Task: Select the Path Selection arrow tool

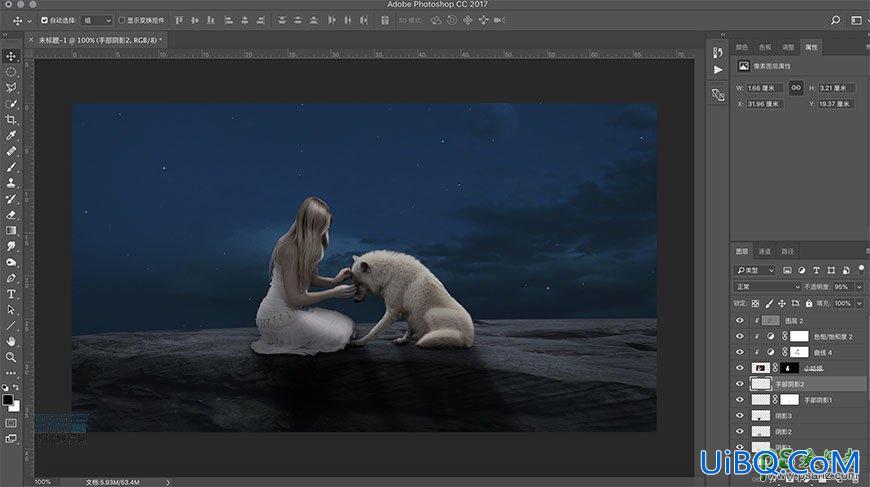Action: pyautogui.click(x=11, y=310)
